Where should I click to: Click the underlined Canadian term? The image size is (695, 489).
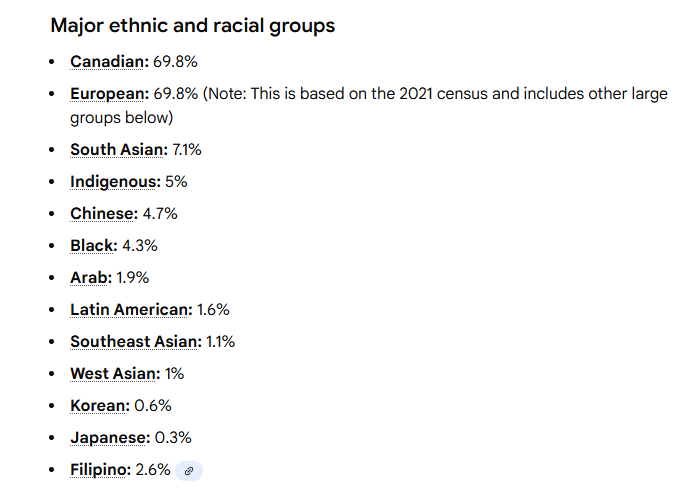click(x=108, y=62)
